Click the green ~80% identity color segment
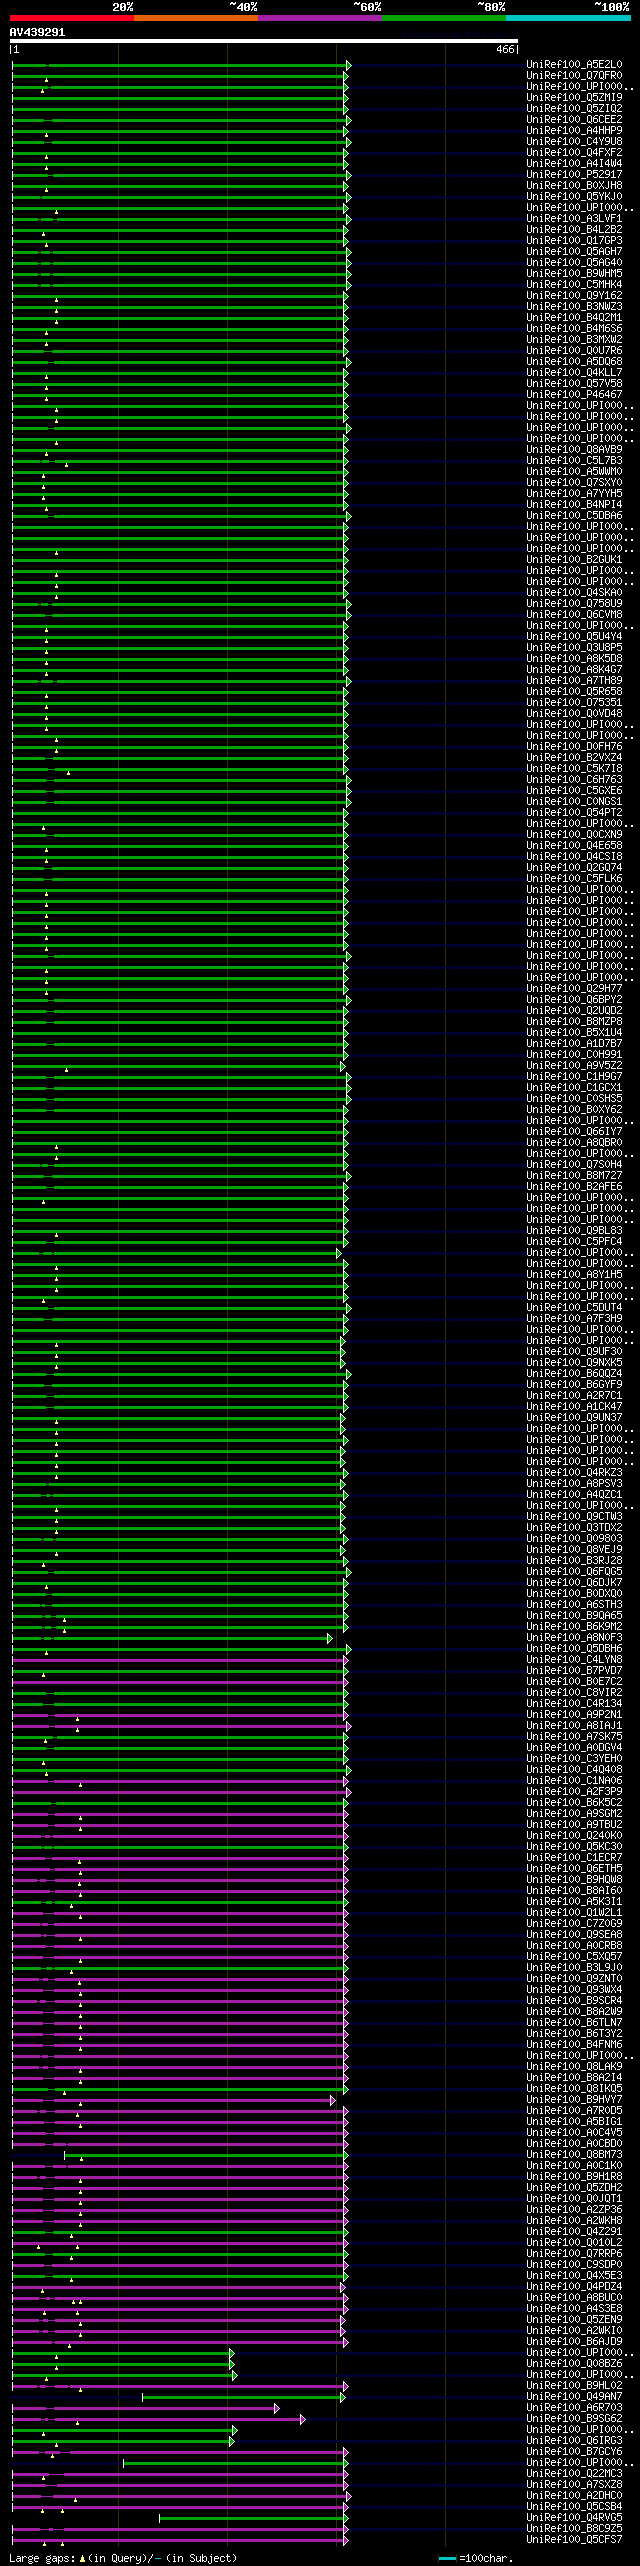The height and width of the screenshot is (2566, 640). coord(444,18)
